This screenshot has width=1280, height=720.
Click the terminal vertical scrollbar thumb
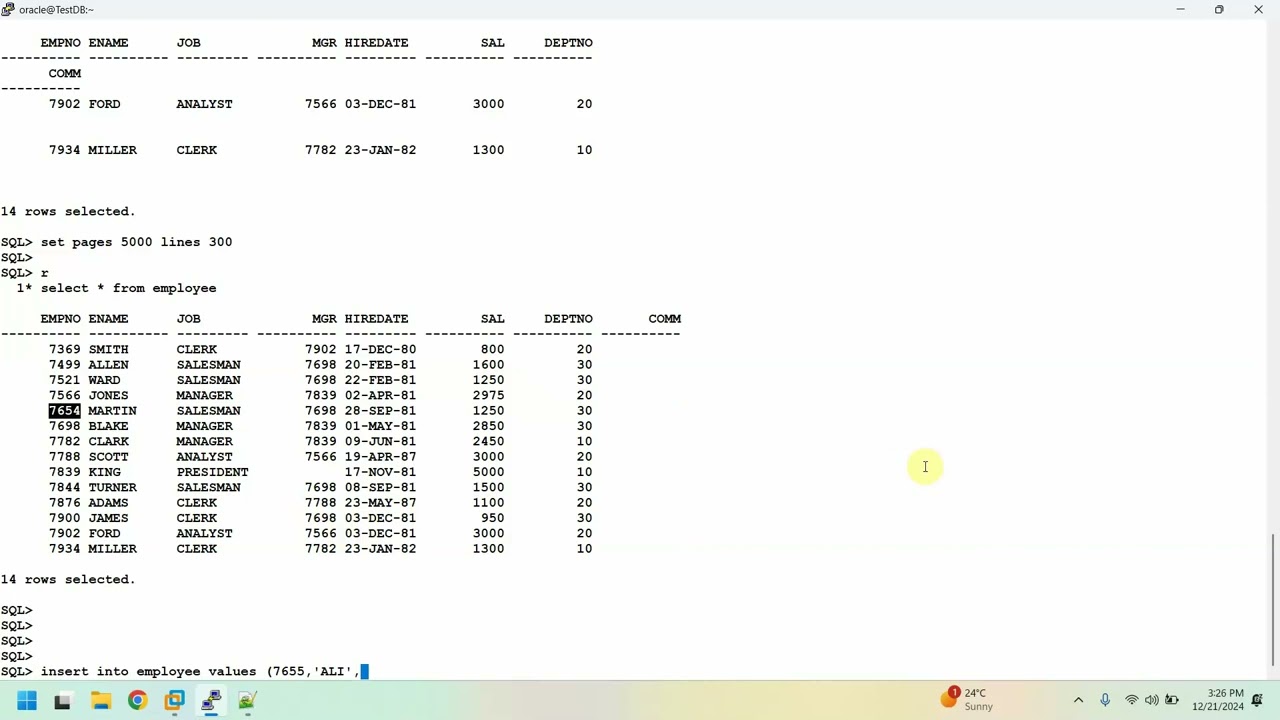click(x=1273, y=600)
